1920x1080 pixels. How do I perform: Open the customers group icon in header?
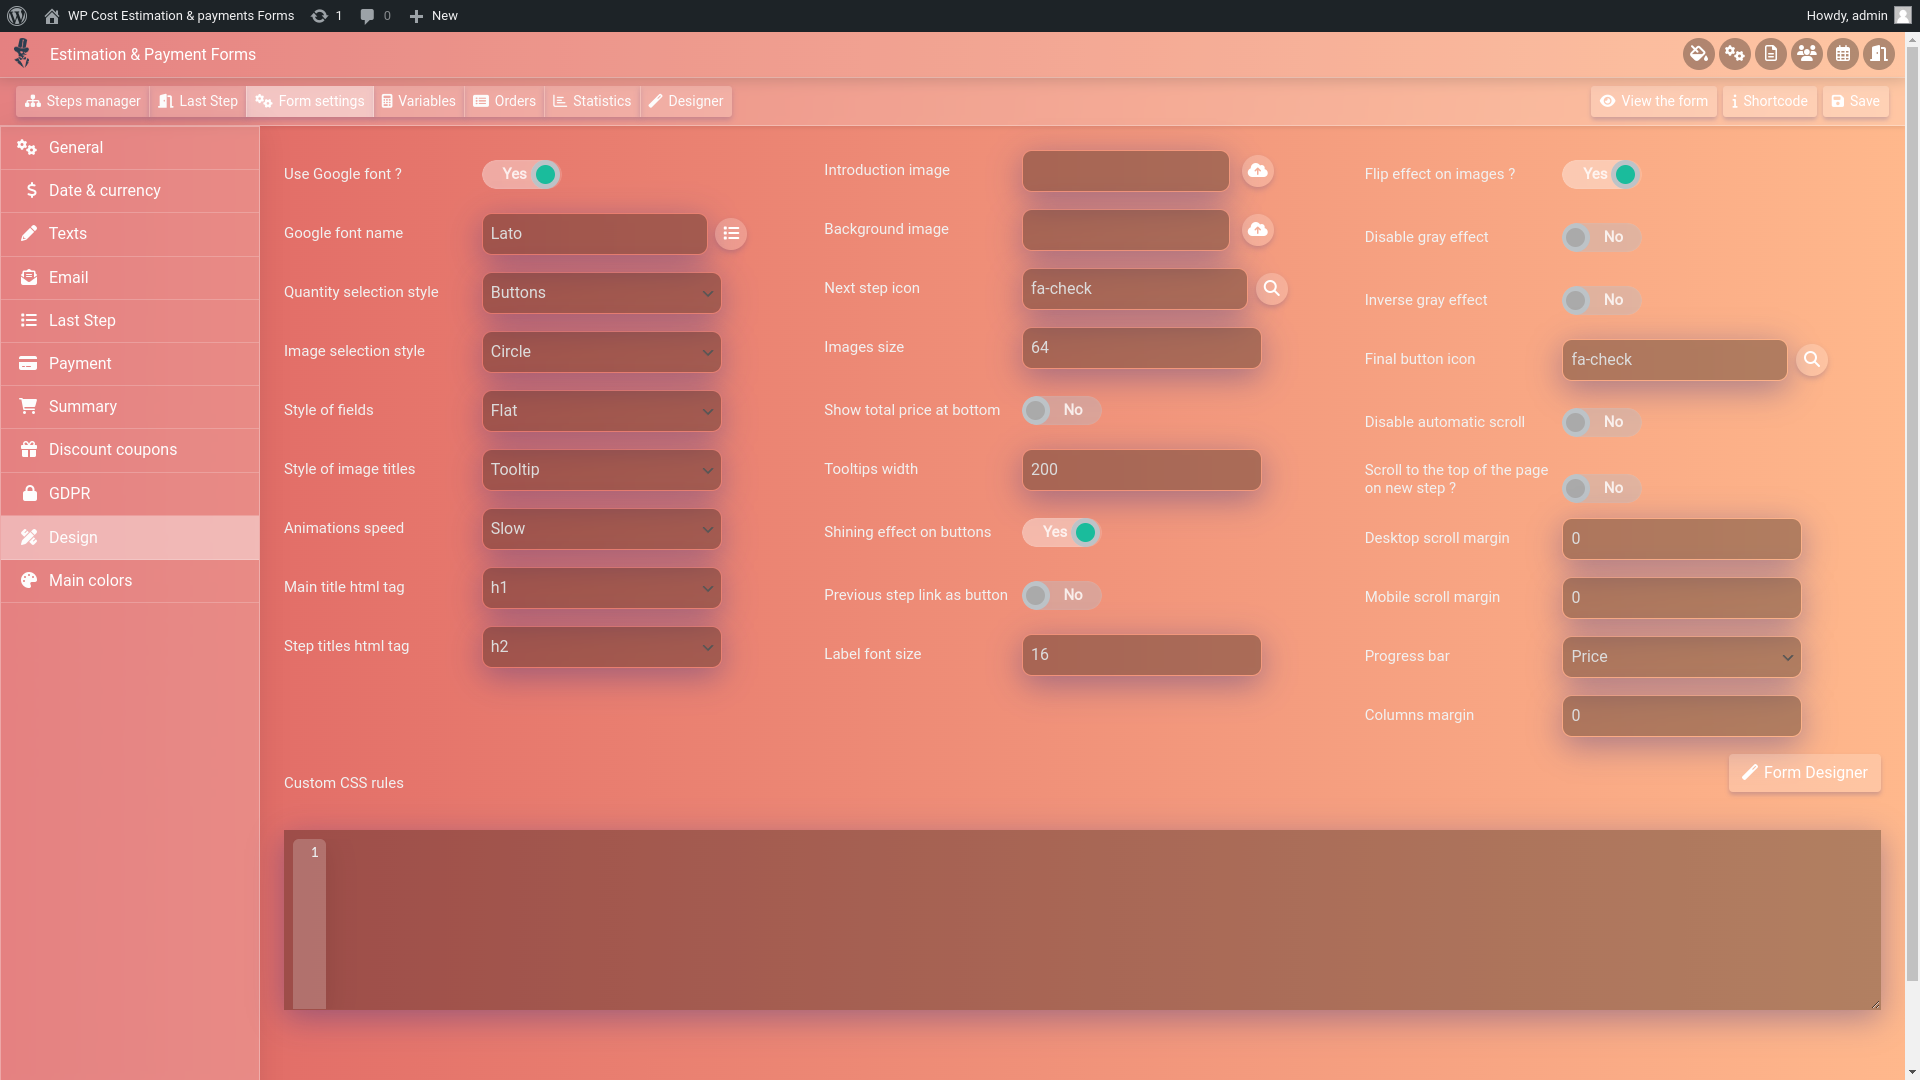click(x=1806, y=54)
